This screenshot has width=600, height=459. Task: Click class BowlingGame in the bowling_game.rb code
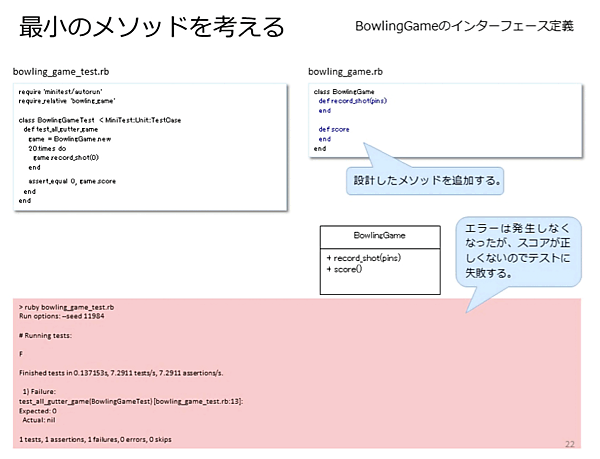click(x=344, y=92)
